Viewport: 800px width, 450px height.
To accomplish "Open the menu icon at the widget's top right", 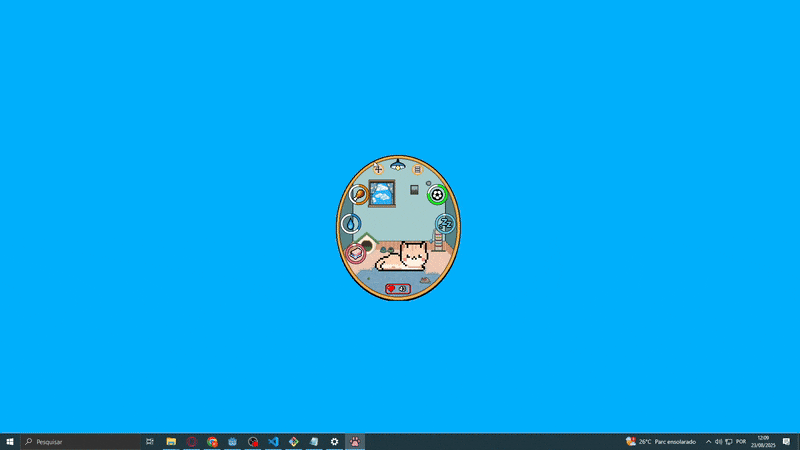I will pyautogui.click(x=417, y=170).
